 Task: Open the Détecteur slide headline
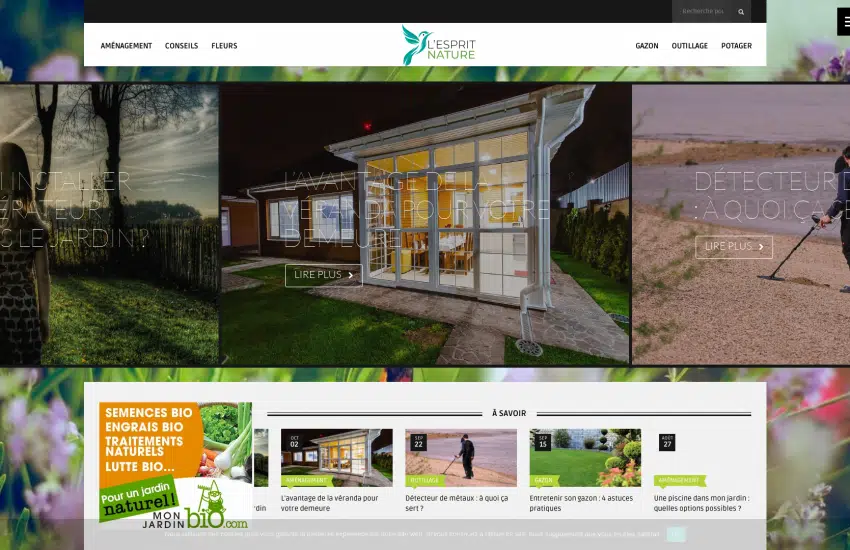coord(772,196)
